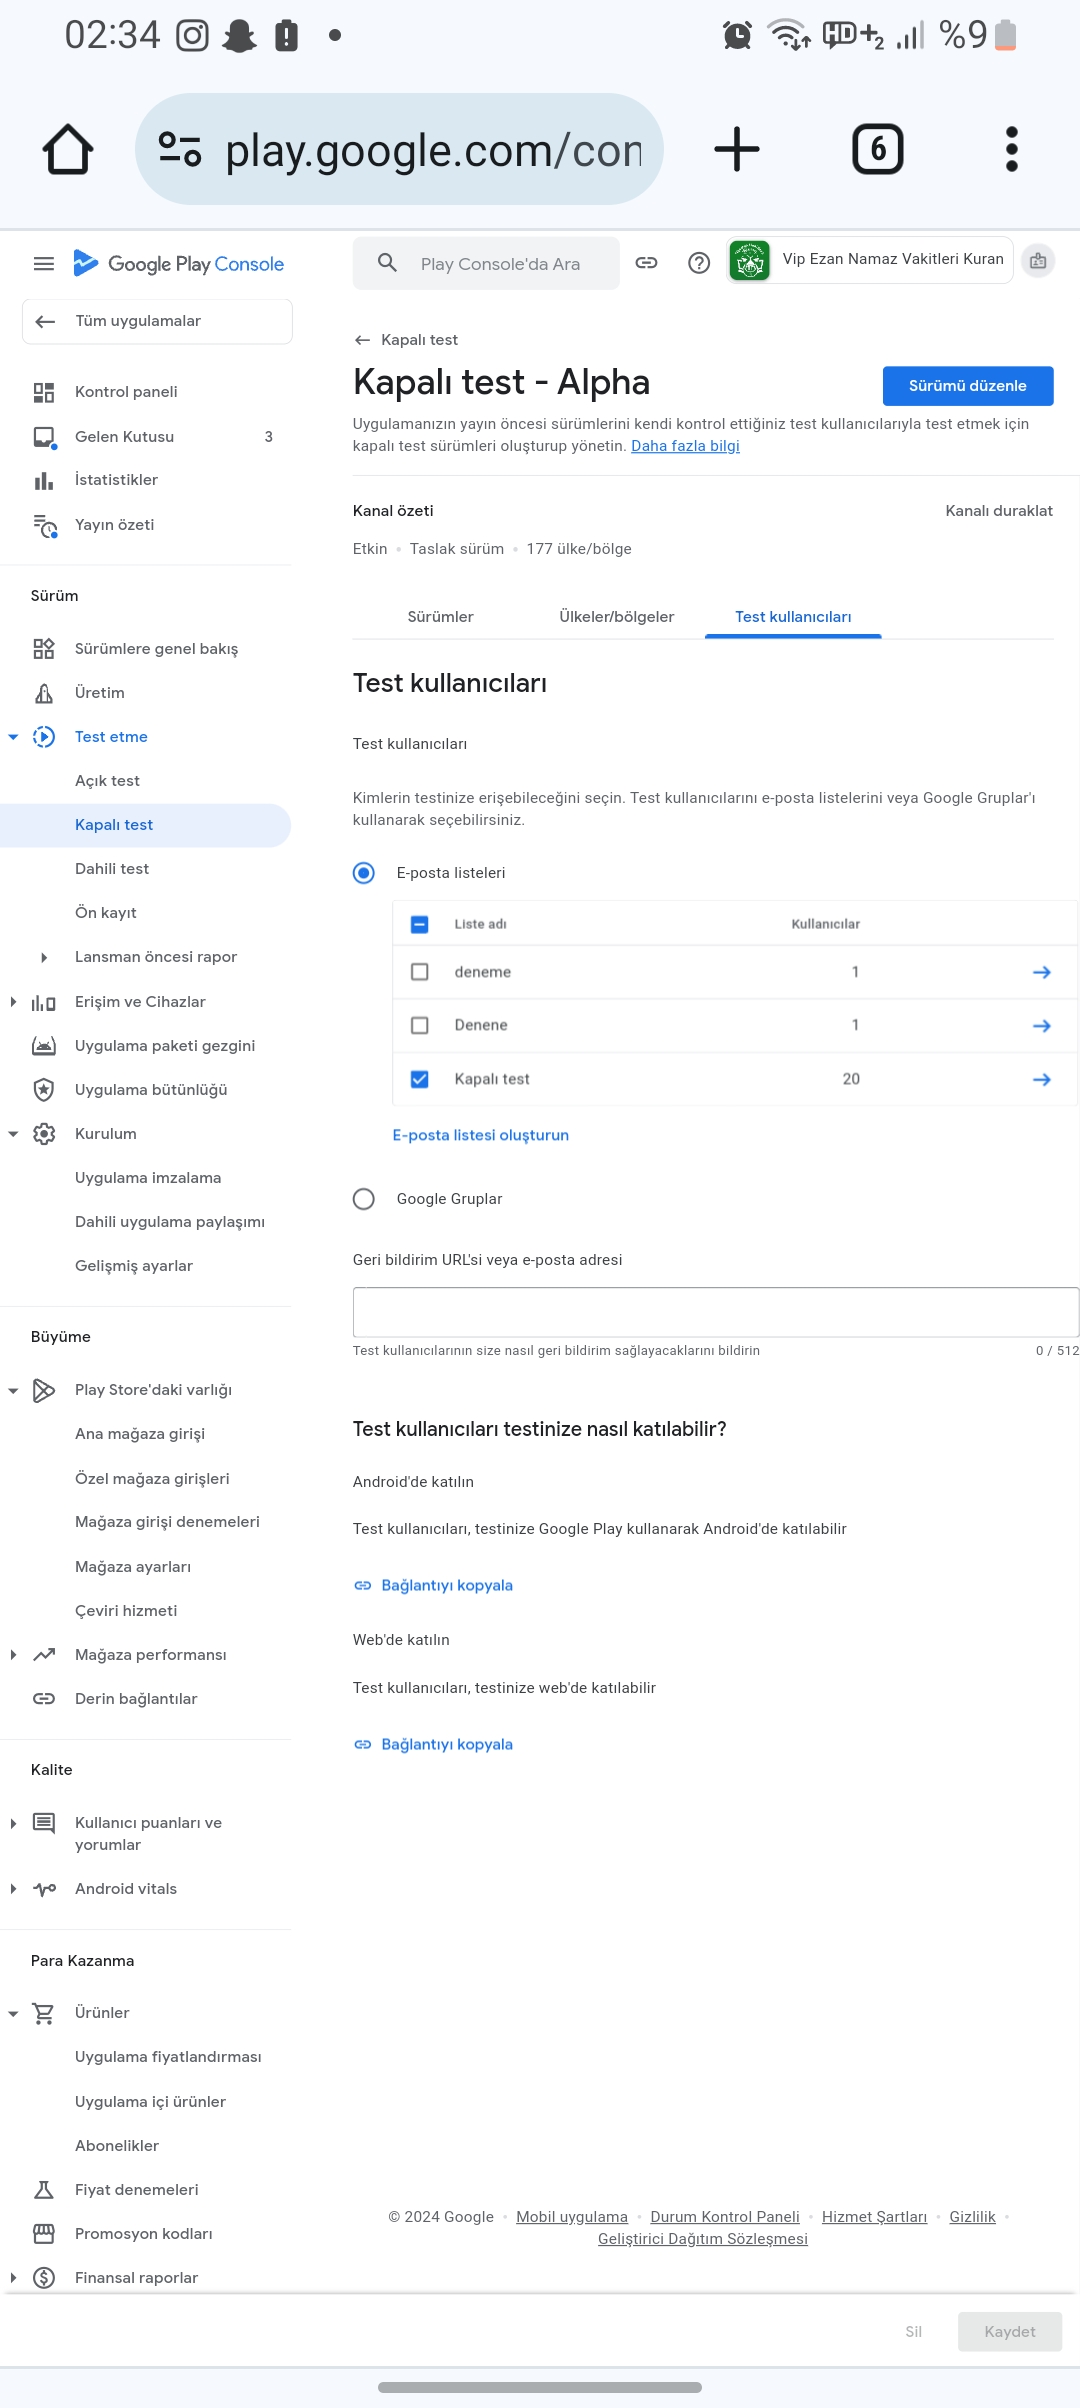Select the Google Gruplar radio button
The image size is (1080, 2408).
click(364, 1199)
